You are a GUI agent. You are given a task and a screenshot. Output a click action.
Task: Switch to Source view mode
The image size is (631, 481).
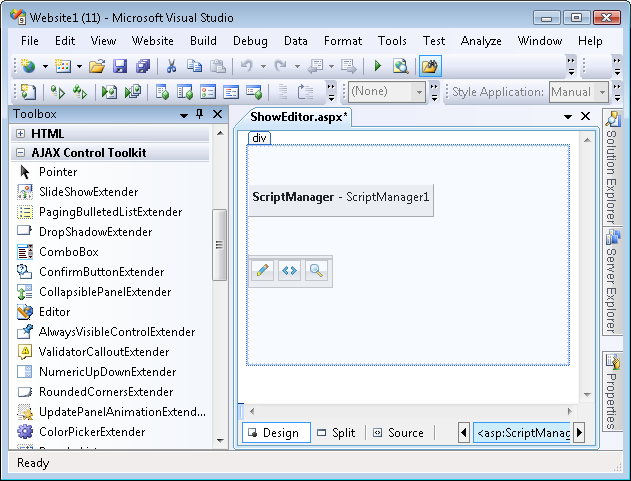pyautogui.click(x=397, y=433)
